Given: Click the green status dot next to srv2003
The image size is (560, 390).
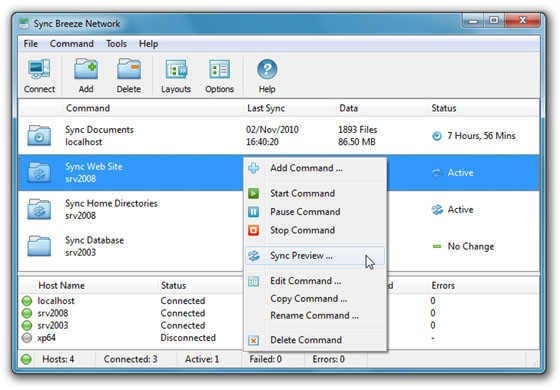Looking at the screenshot, I should [27, 325].
